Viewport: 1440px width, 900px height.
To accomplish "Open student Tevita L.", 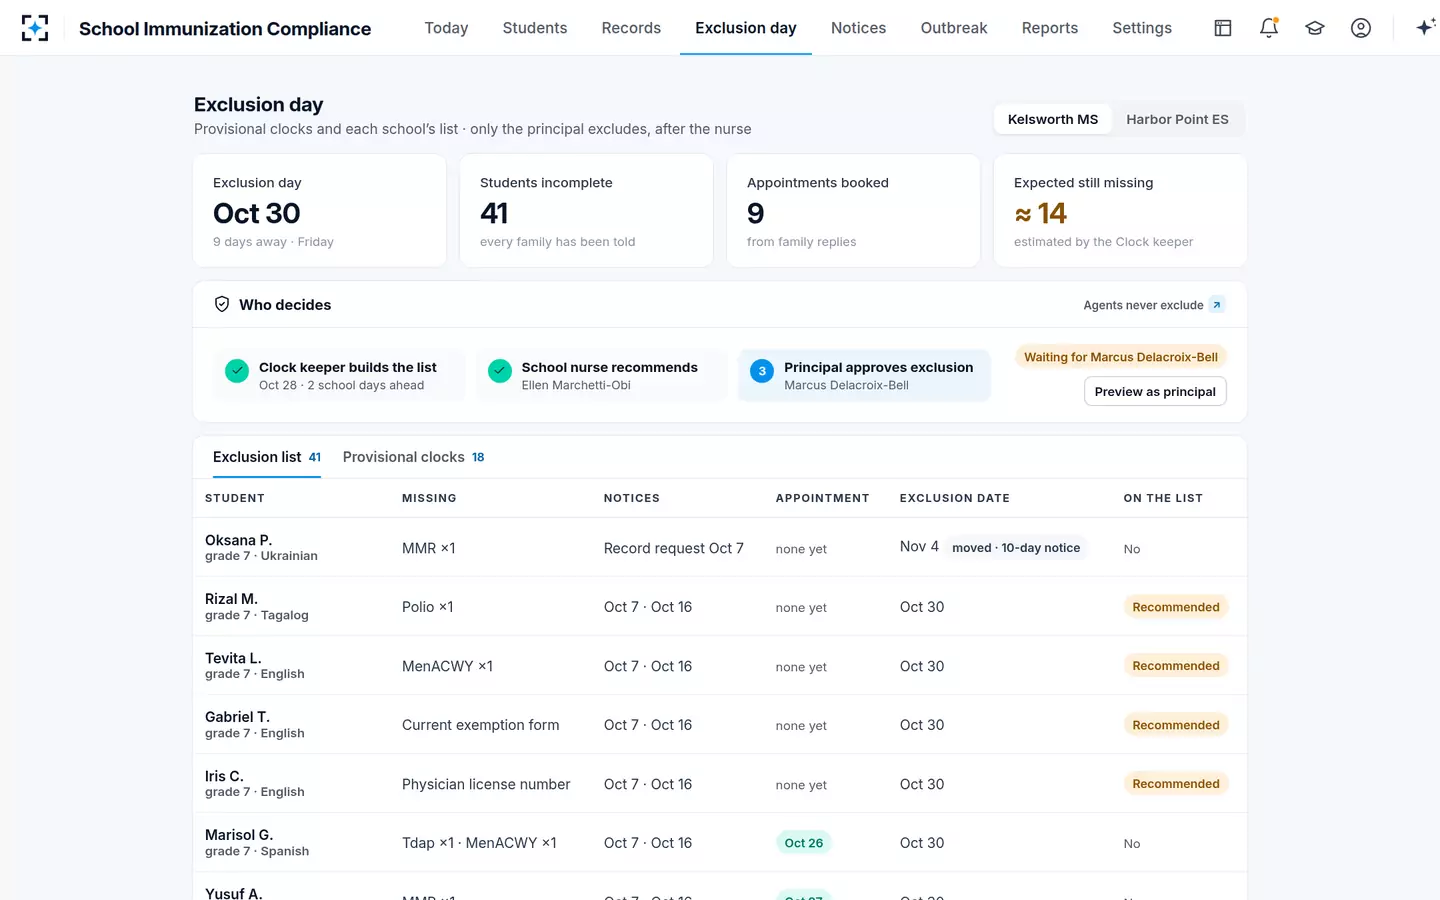I will (x=233, y=658).
